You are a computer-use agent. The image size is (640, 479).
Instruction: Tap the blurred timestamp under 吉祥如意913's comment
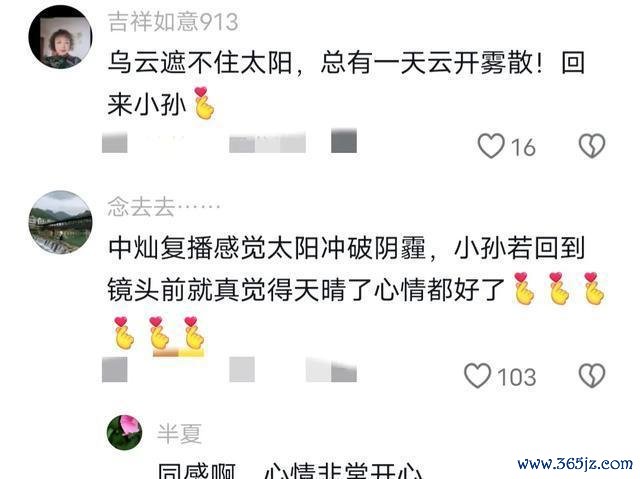[115, 142]
